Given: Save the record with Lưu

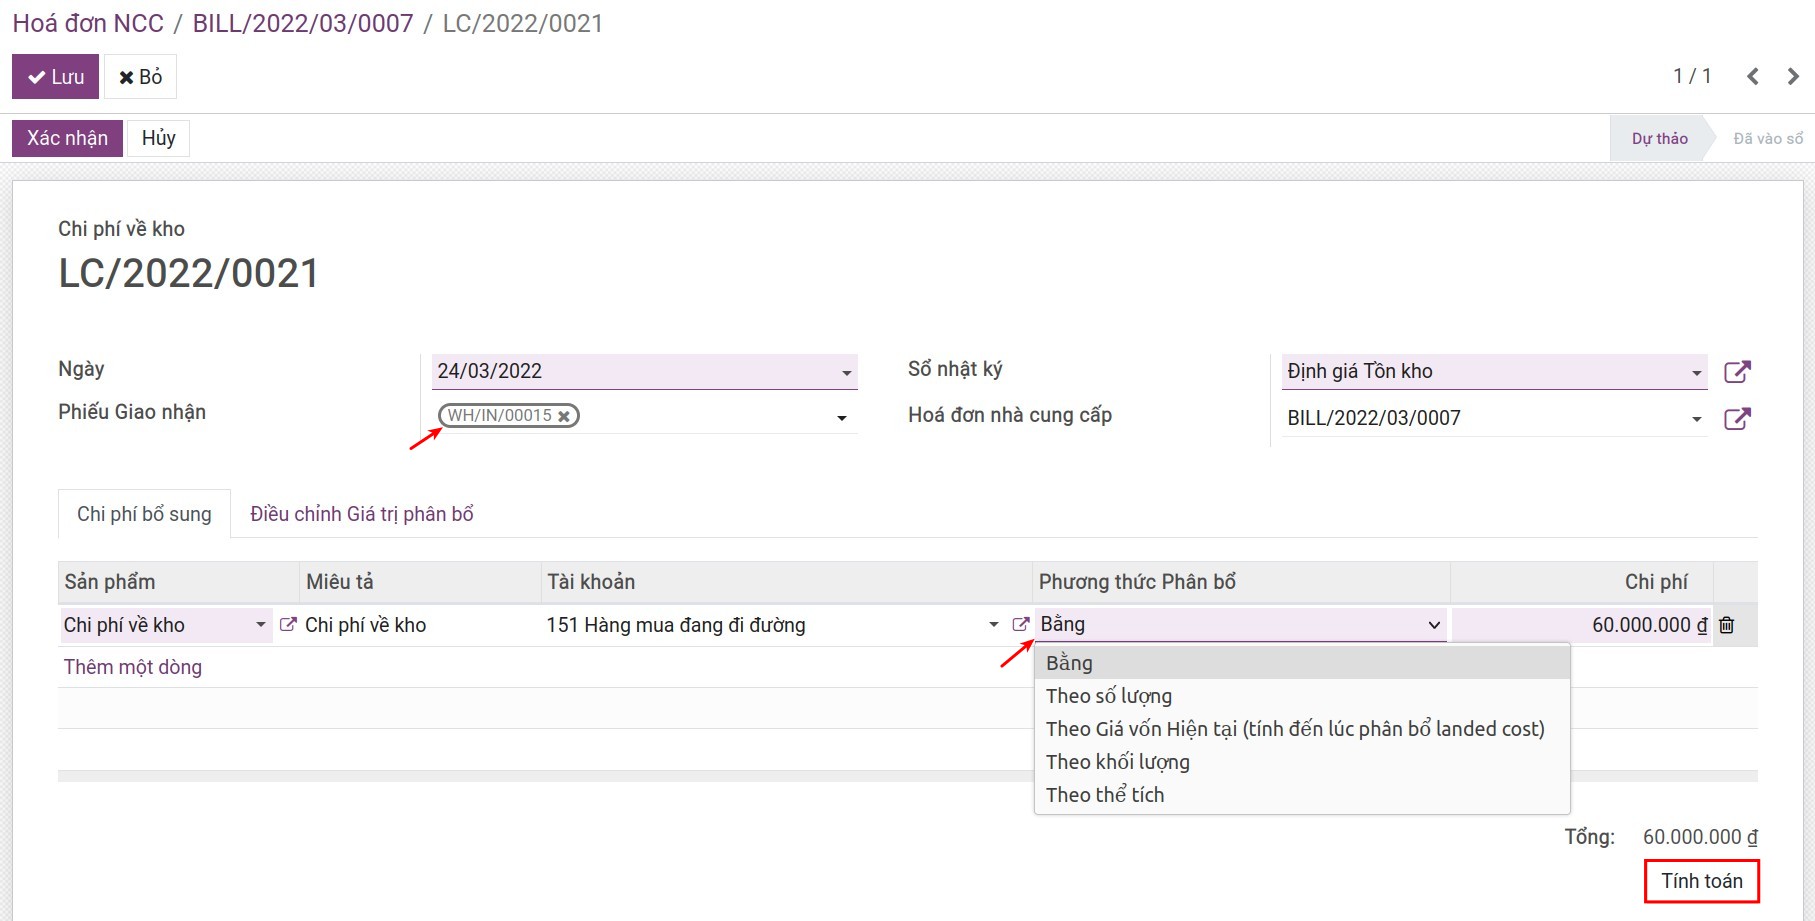Looking at the screenshot, I should [55, 77].
